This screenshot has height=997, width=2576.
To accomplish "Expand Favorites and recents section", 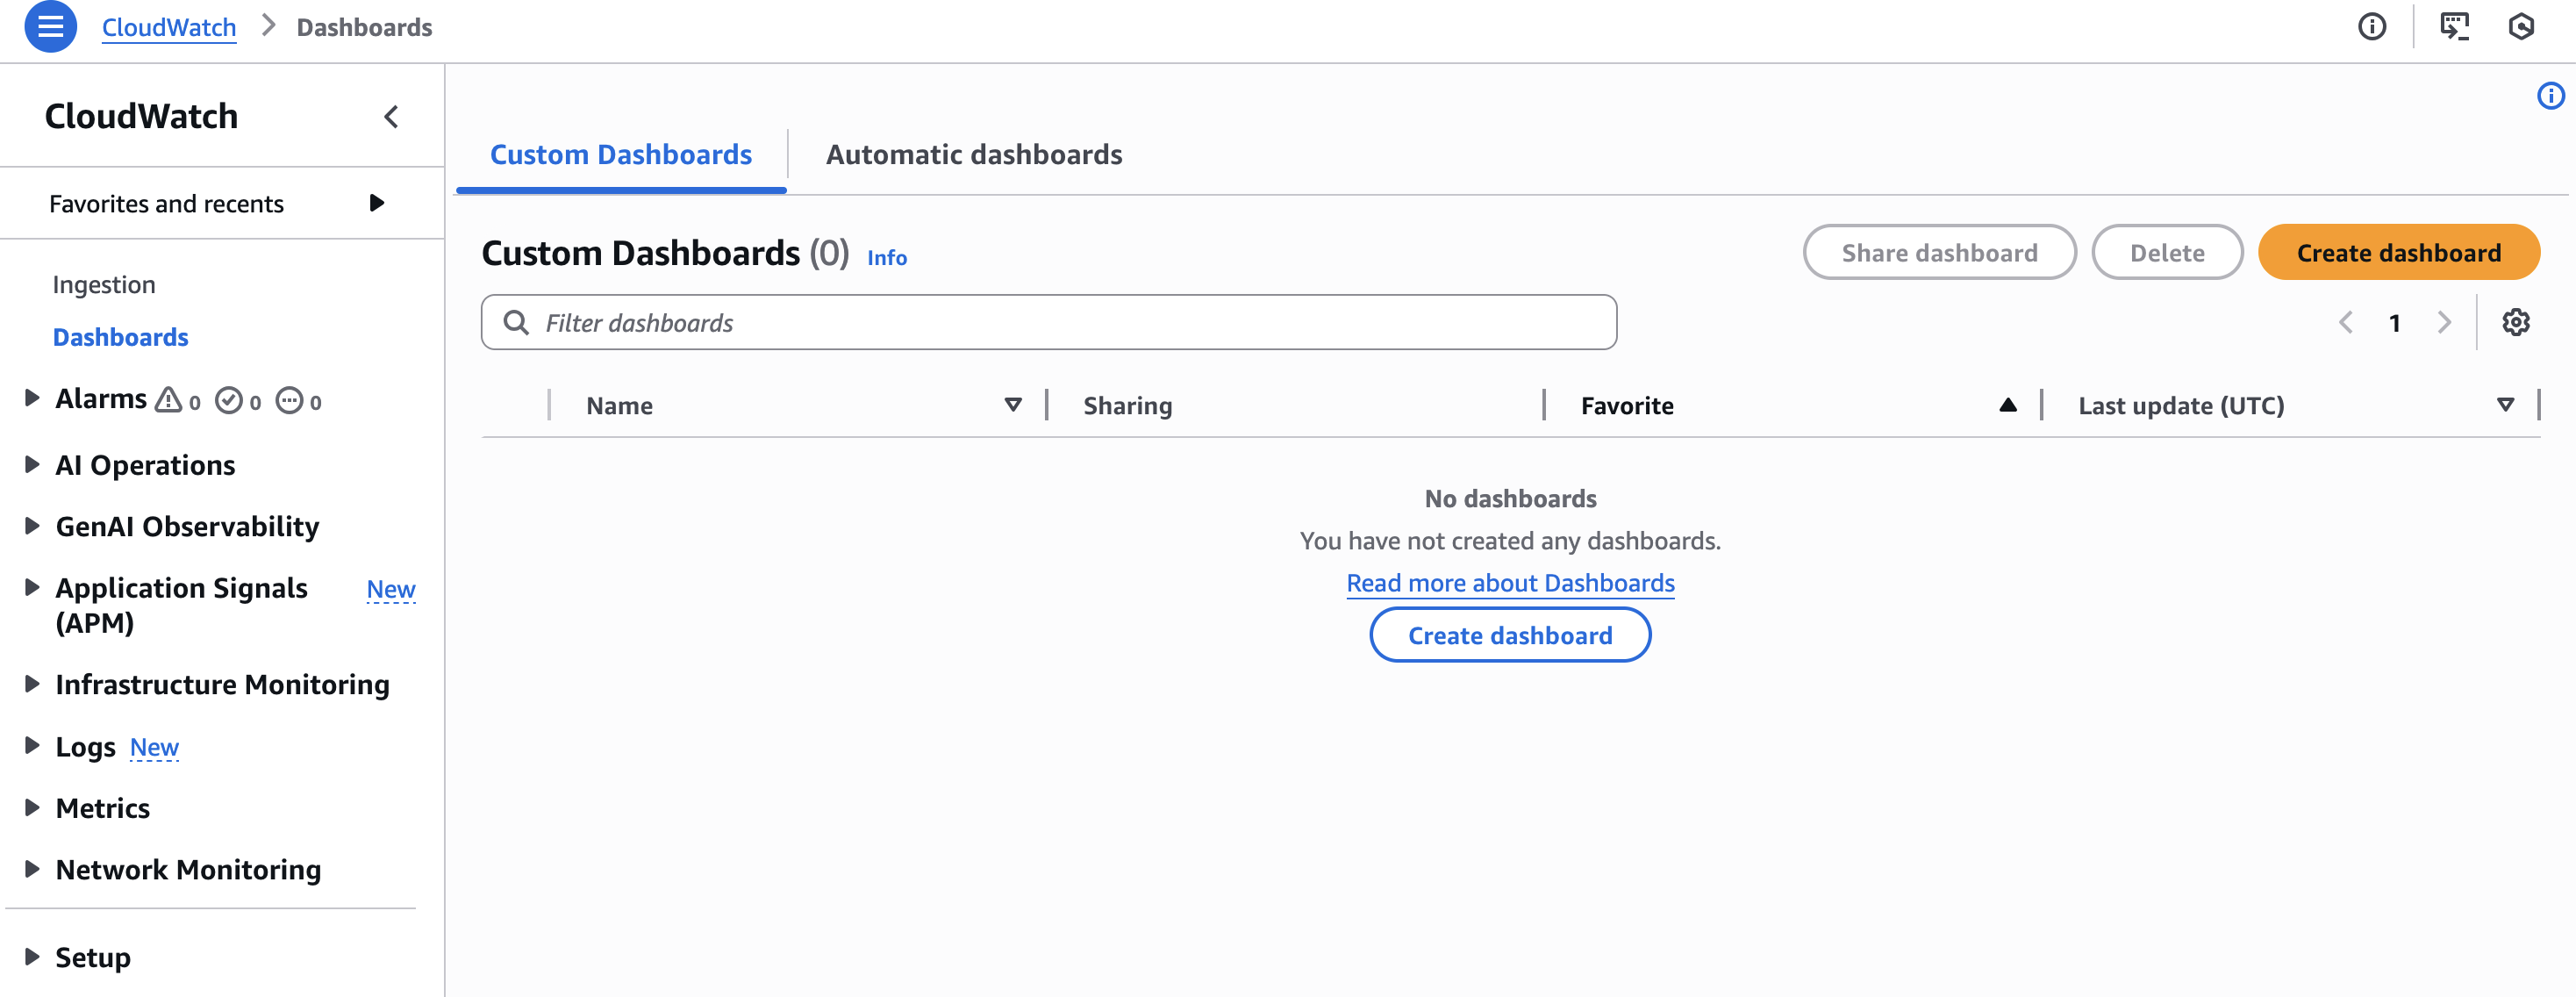I will (376, 204).
